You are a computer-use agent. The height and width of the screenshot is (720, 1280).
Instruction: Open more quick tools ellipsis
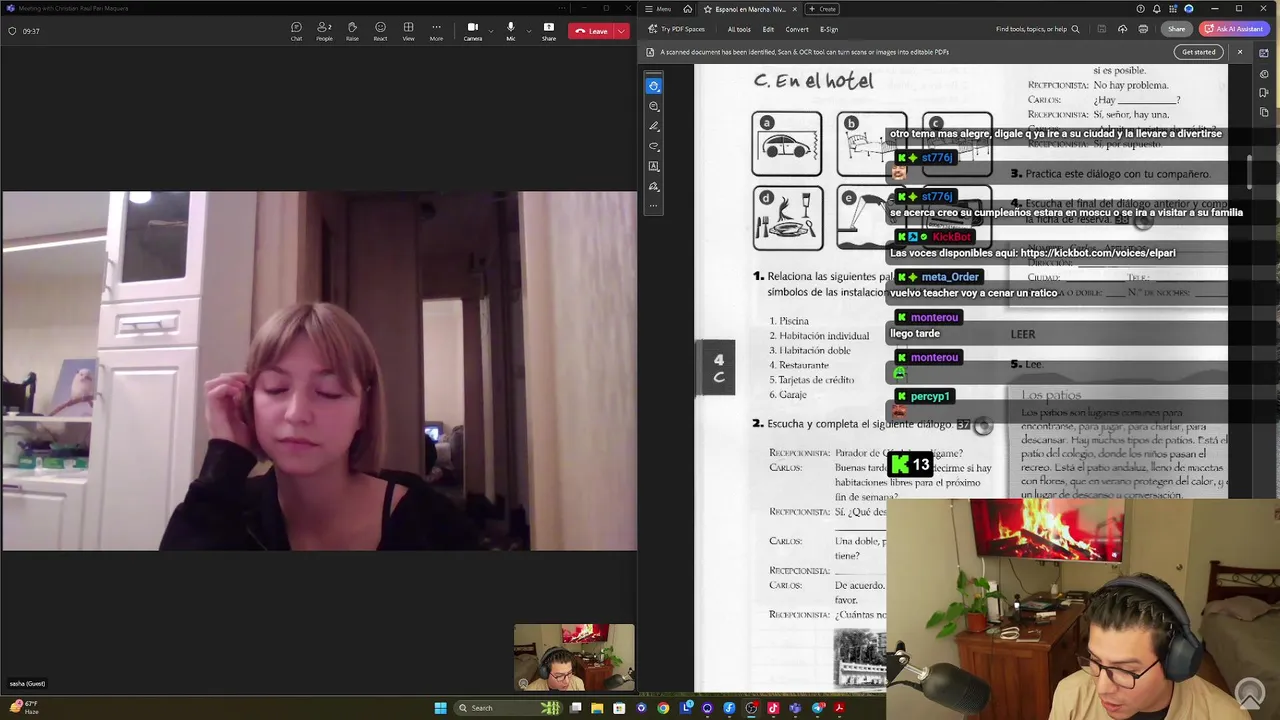pyautogui.click(x=654, y=206)
